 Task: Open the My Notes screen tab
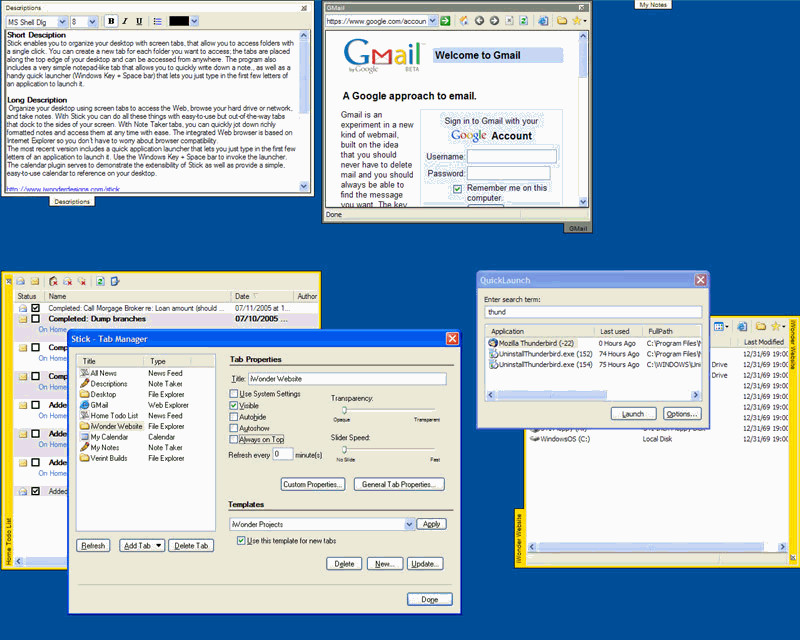(653, 5)
